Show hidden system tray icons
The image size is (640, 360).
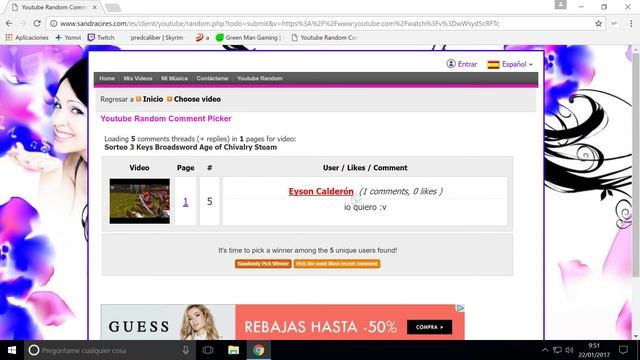pos(545,350)
